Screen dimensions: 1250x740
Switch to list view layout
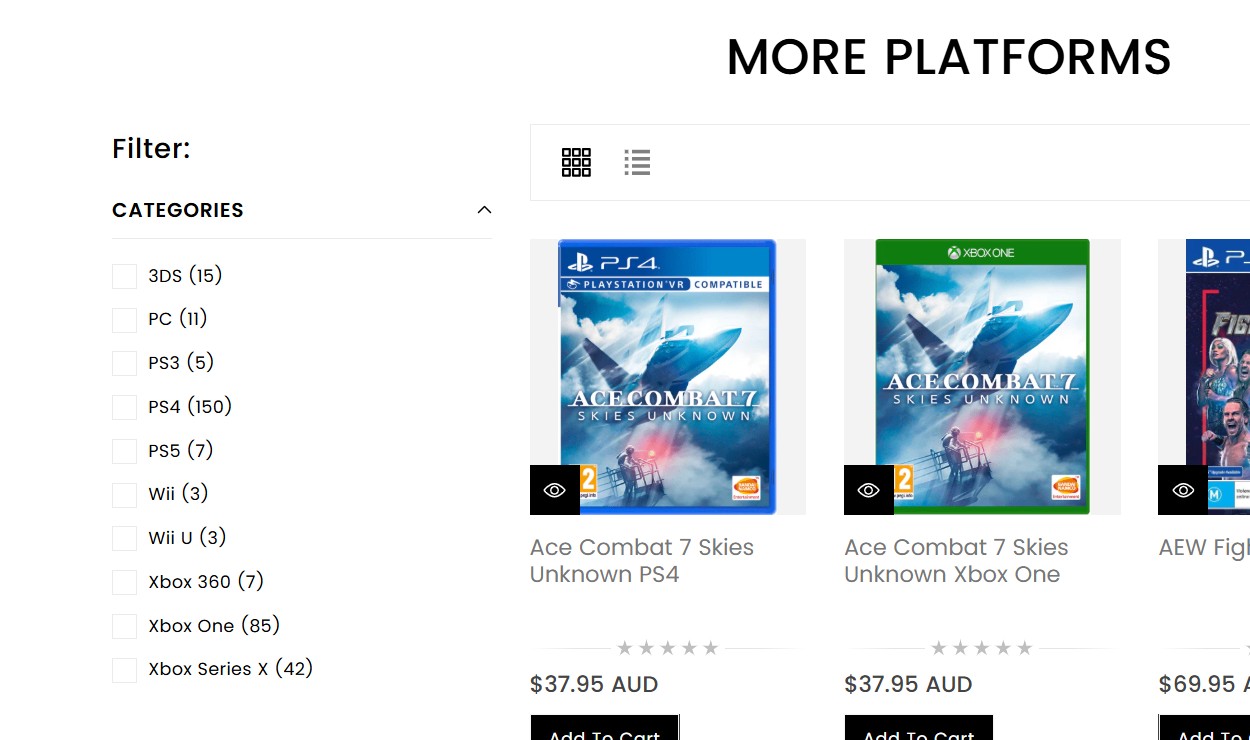637,162
